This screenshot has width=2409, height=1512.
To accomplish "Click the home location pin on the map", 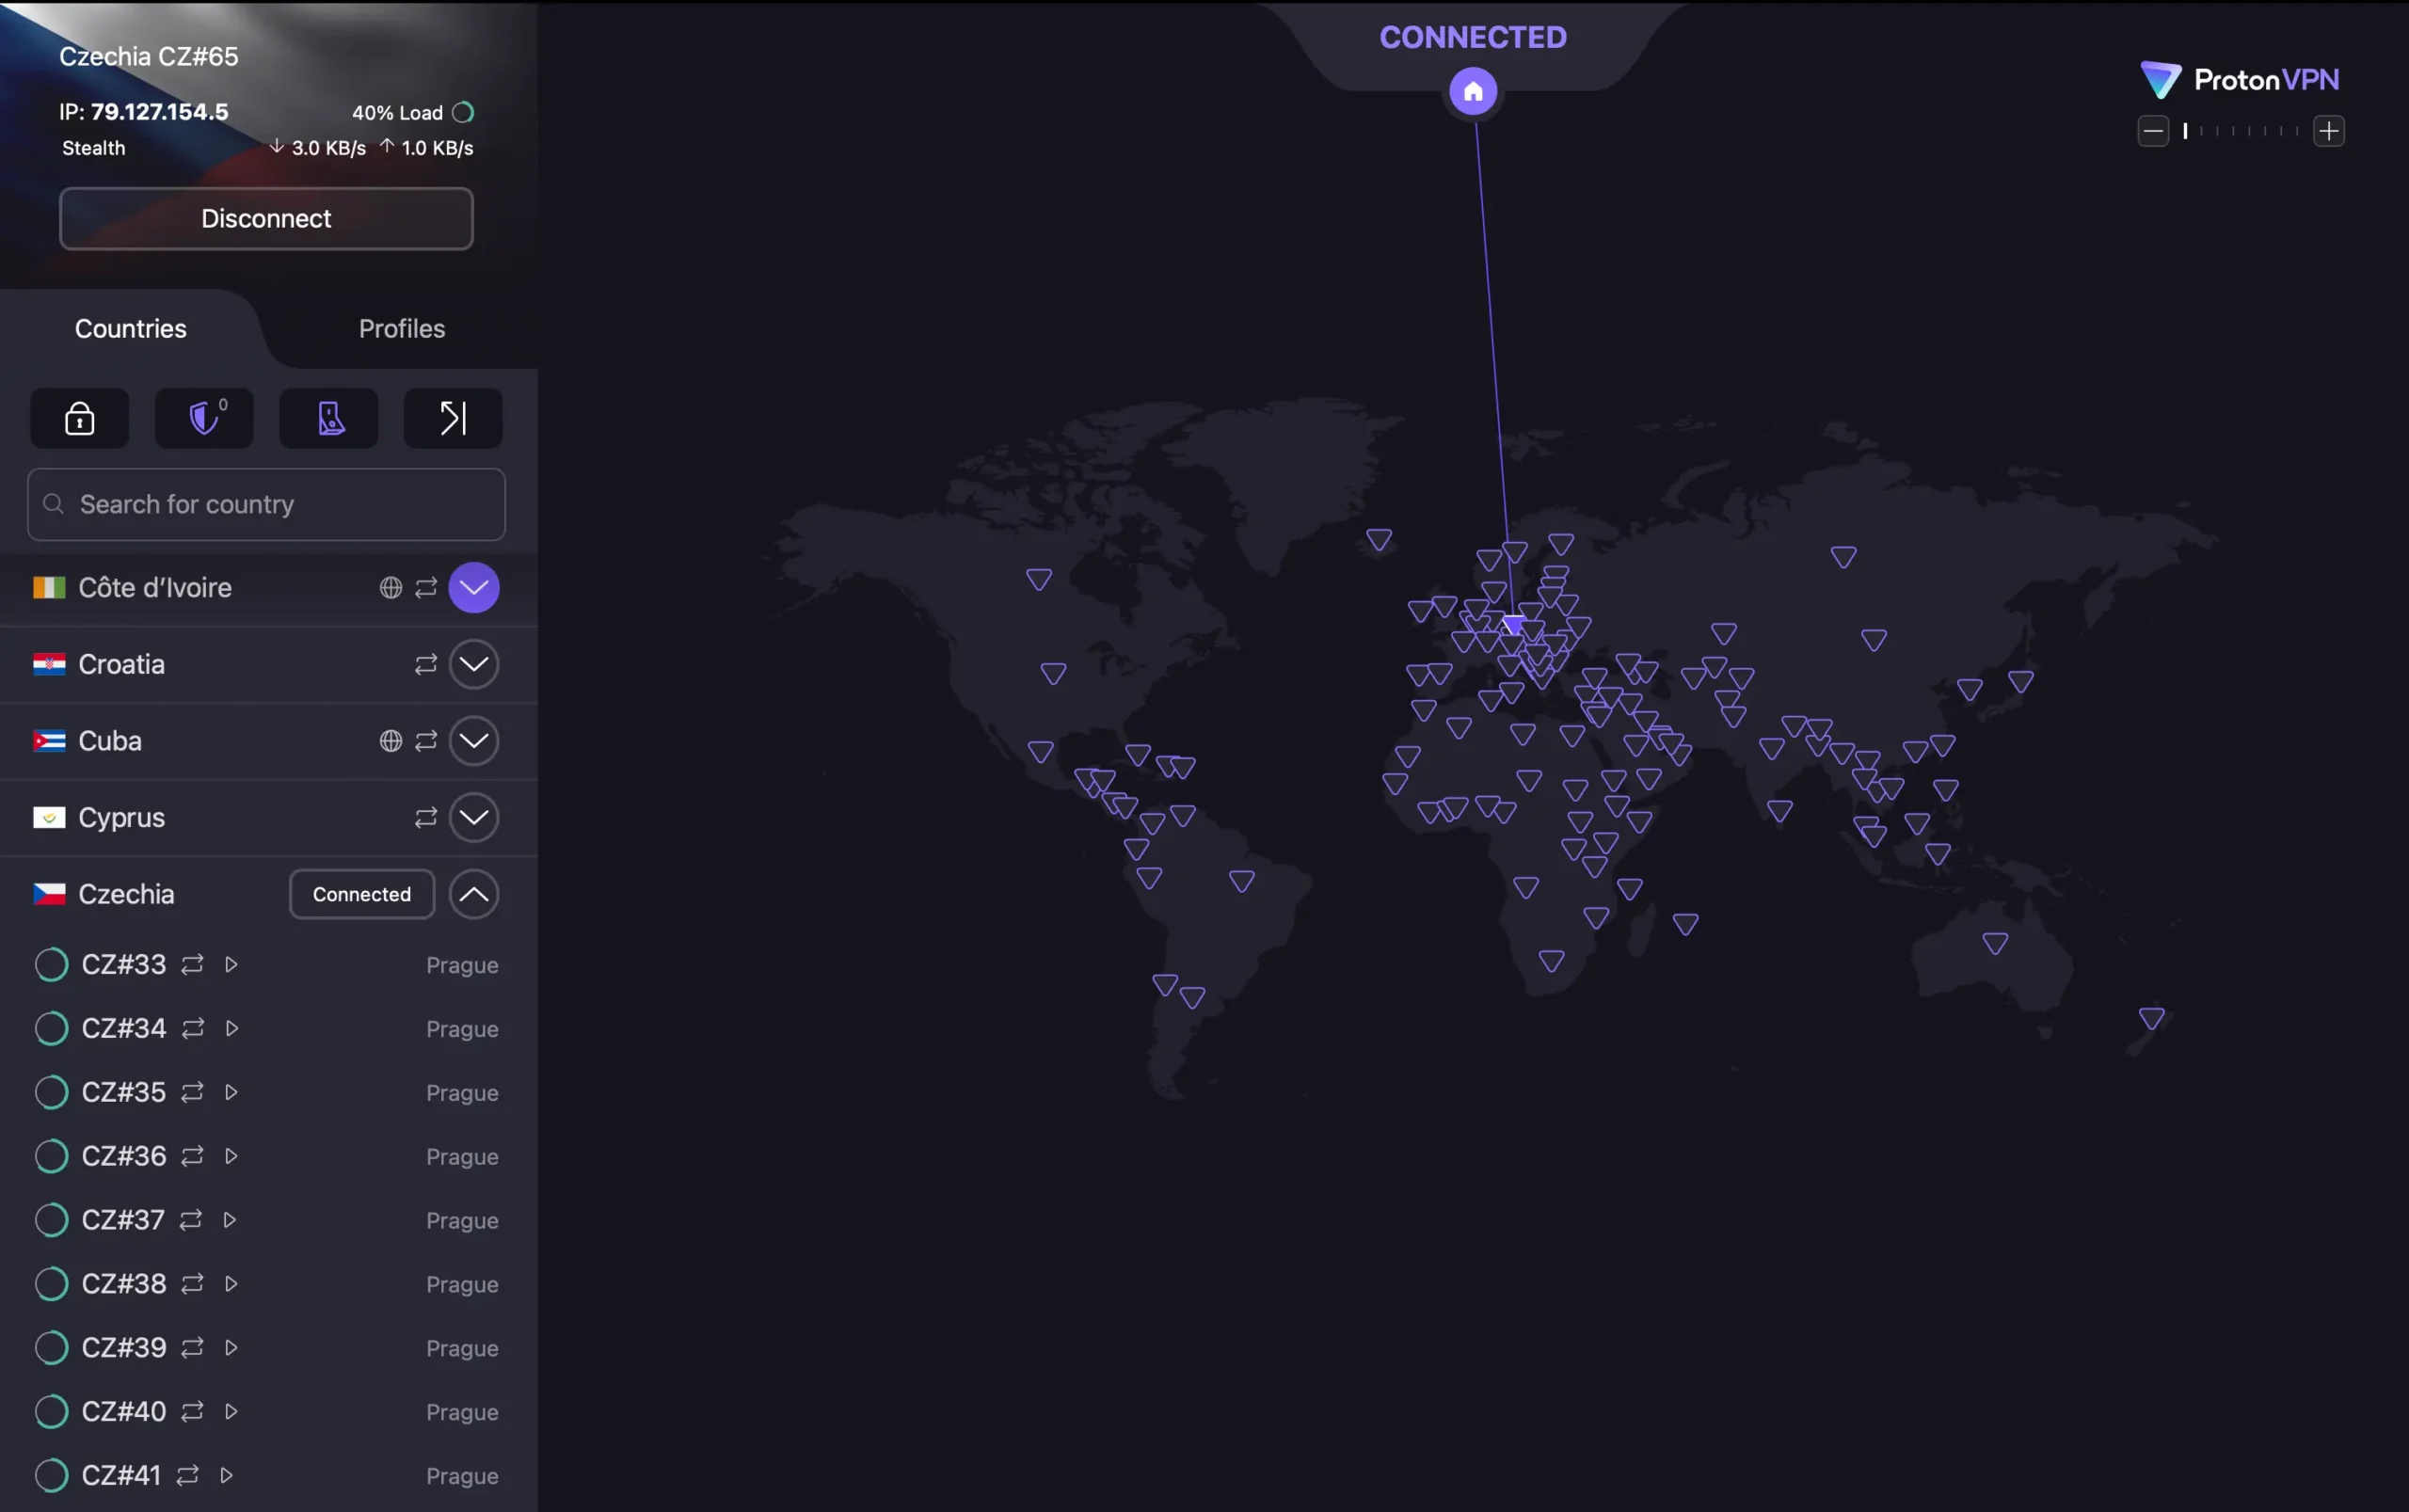I will 1472,92.
